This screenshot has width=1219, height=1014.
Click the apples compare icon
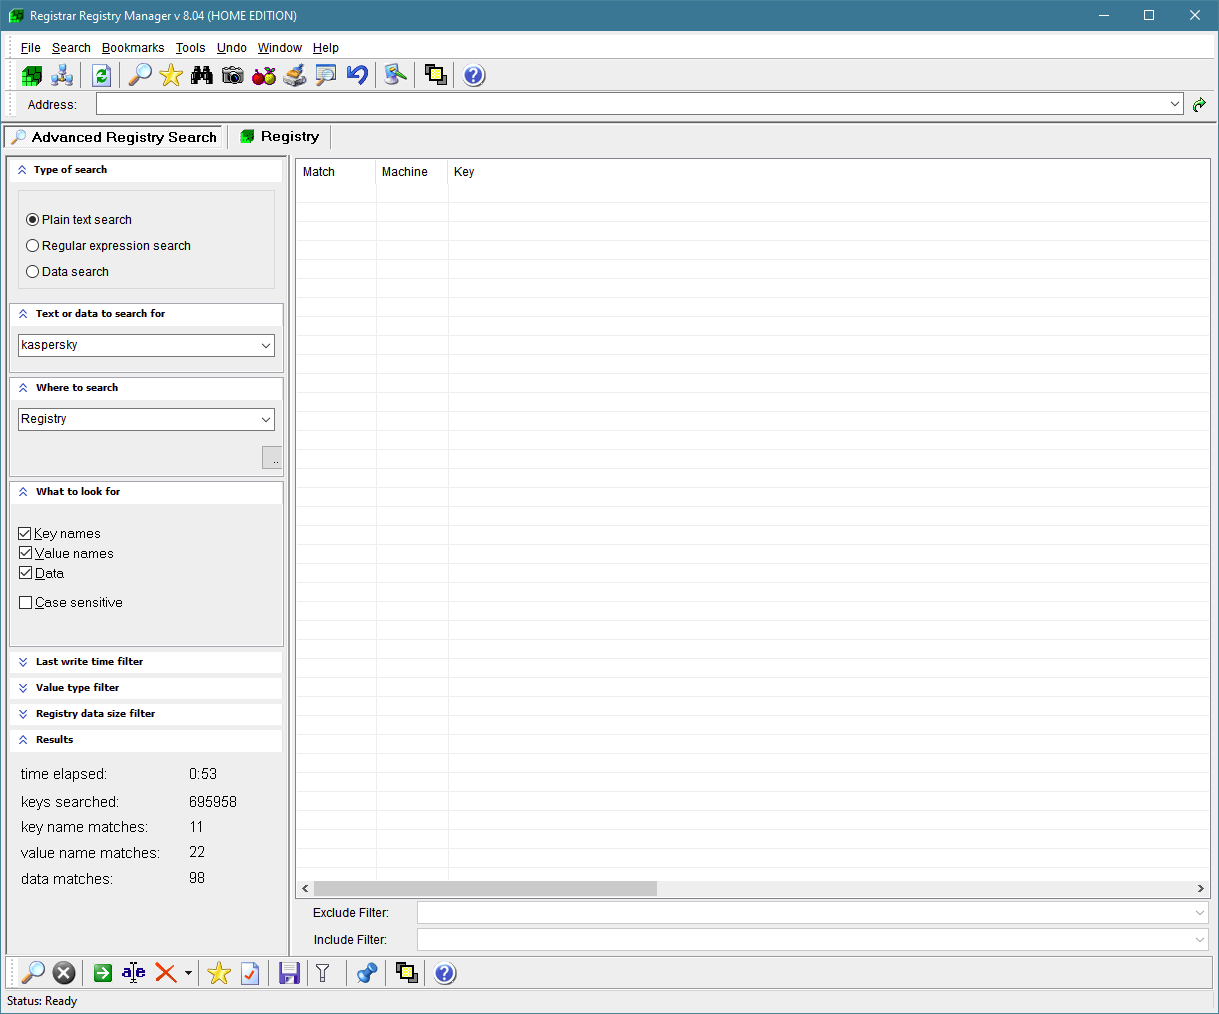264,75
